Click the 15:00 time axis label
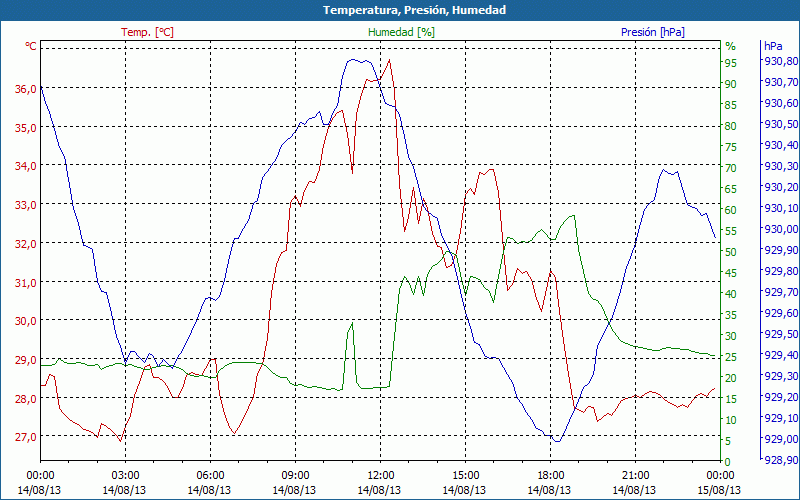 pos(465,476)
